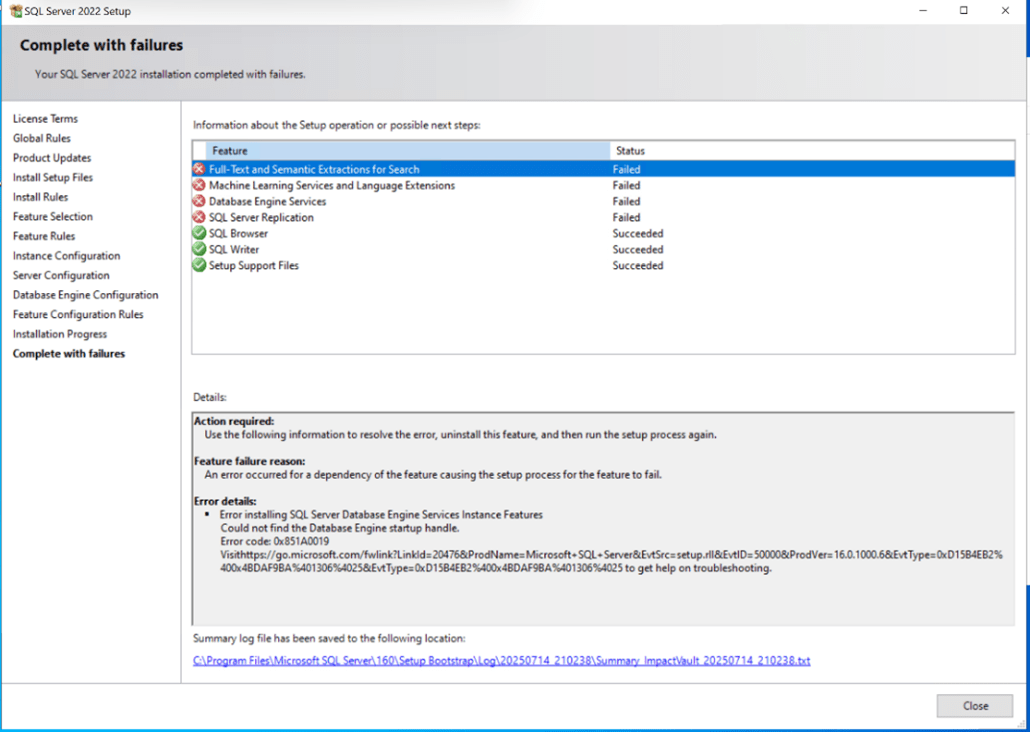
Task: Close the window with the title bar X
Action: coord(1005,11)
